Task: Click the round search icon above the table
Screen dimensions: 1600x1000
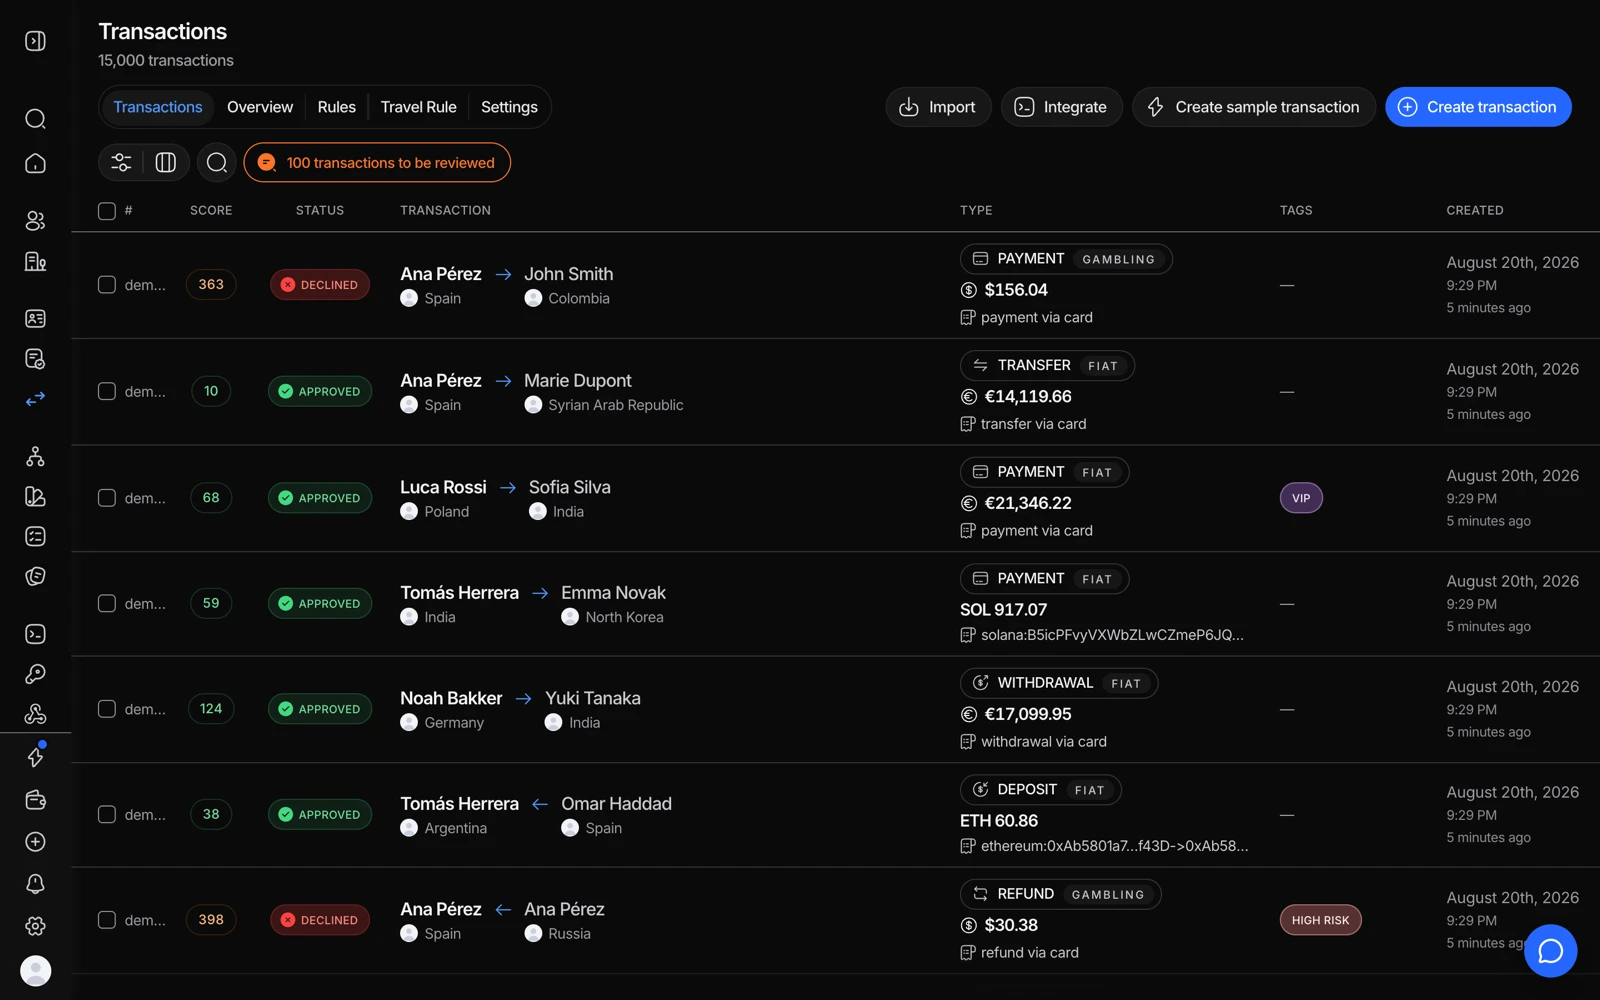Action: click(217, 162)
